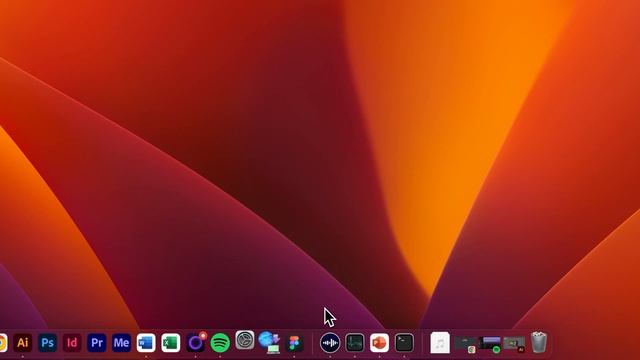Launch Microsoft PowerPoint from the Dock
Viewport: 640px width, 360px height.
click(x=379, y=342)
